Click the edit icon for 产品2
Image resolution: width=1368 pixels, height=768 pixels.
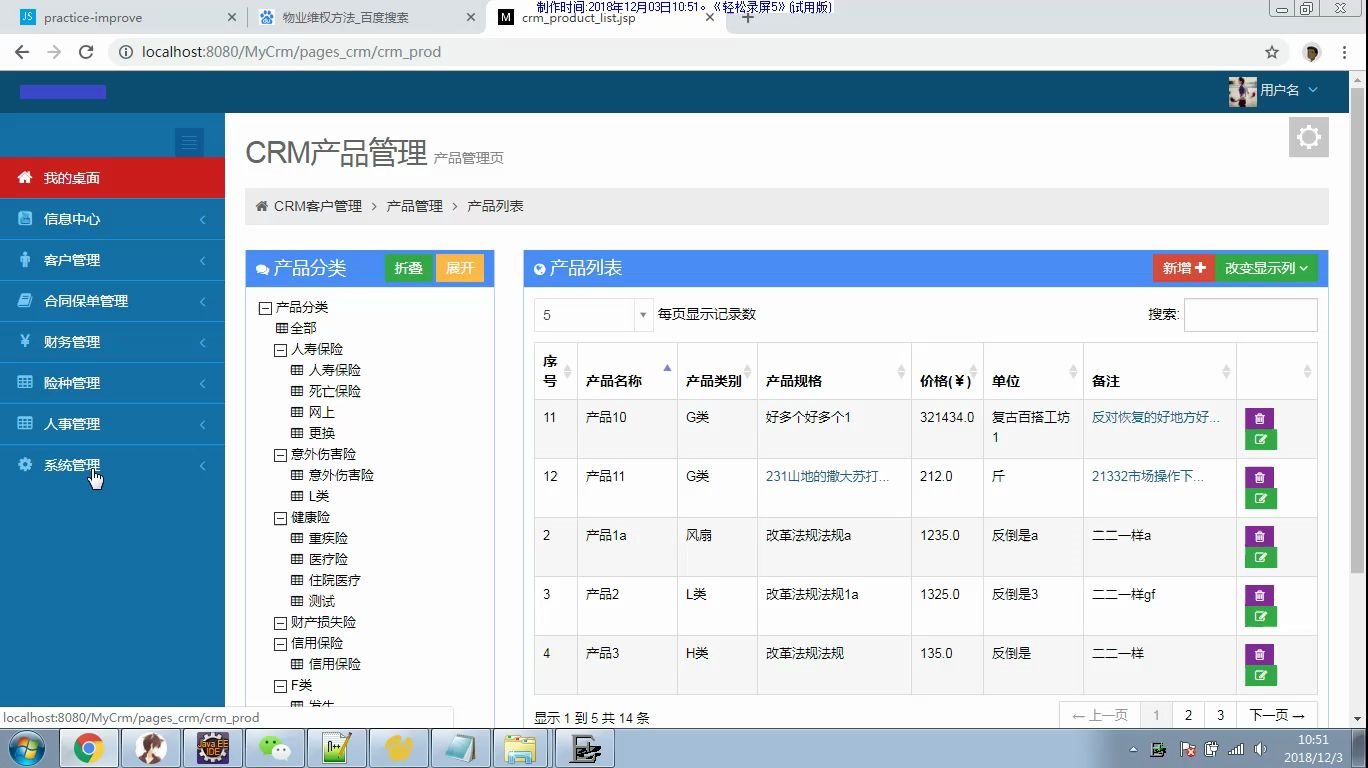[1261, 614]
